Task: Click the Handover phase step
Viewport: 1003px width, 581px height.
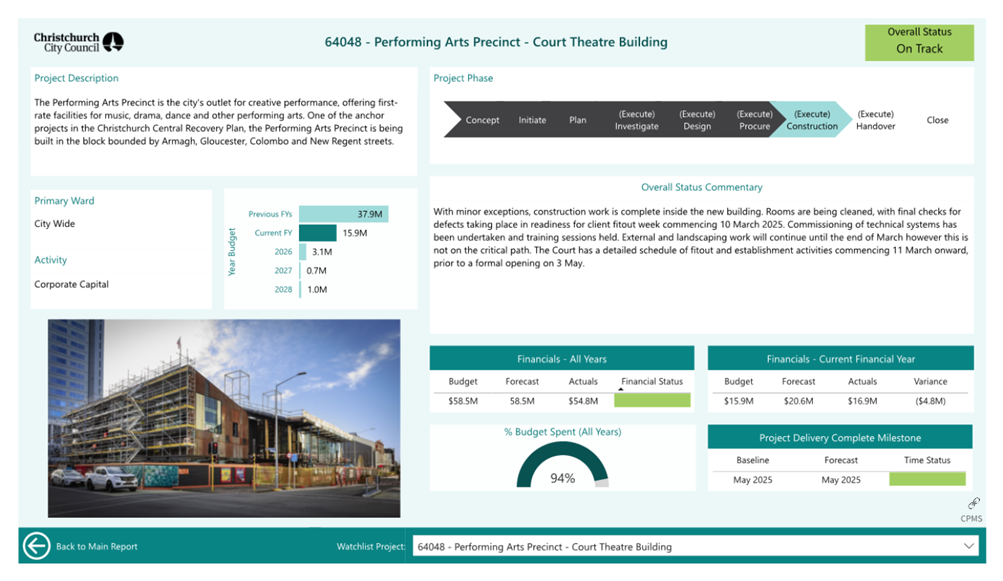Action: [875, 120]
